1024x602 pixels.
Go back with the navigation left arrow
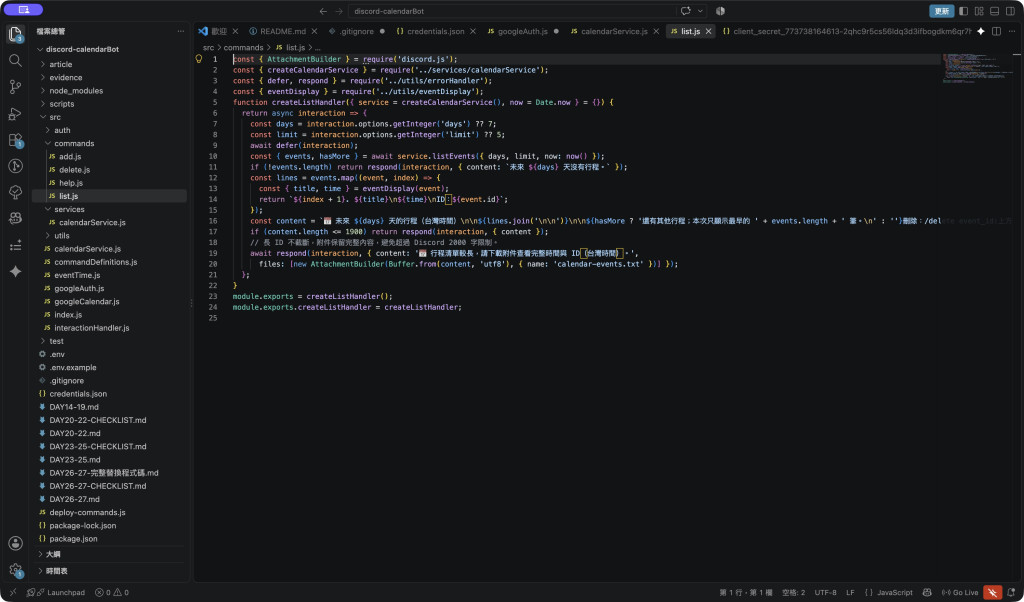(323, 11)
